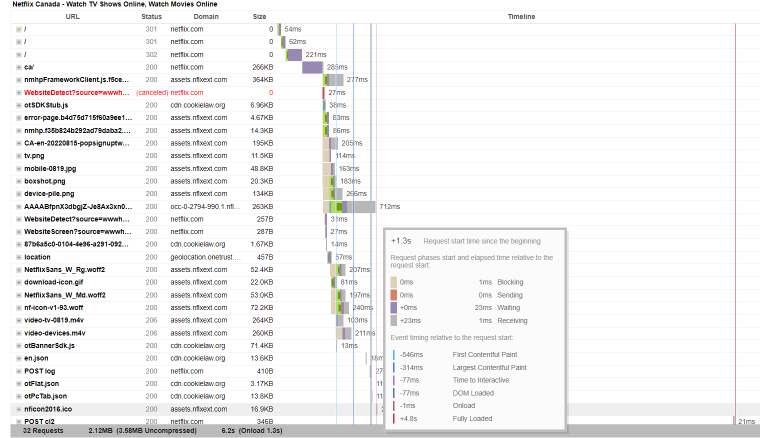This screenshot has height=438, width=760.
Task: Select the NetflixSans_W_Md.woff2 URL
Action: coord(64,295)
